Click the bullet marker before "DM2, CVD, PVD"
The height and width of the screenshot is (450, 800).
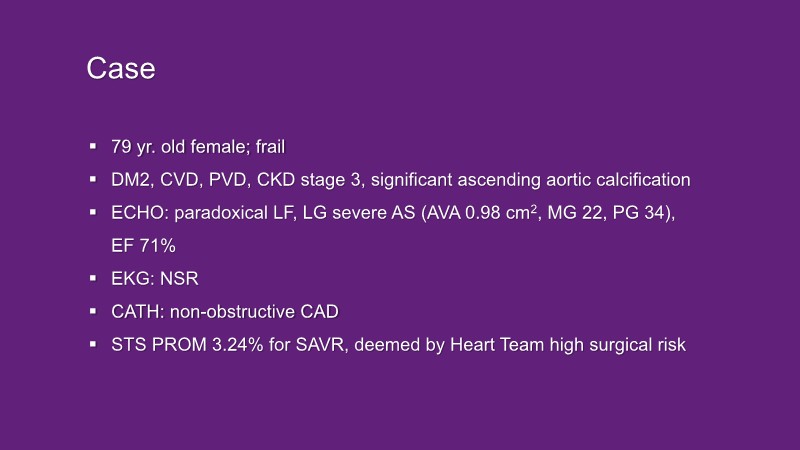93,181
